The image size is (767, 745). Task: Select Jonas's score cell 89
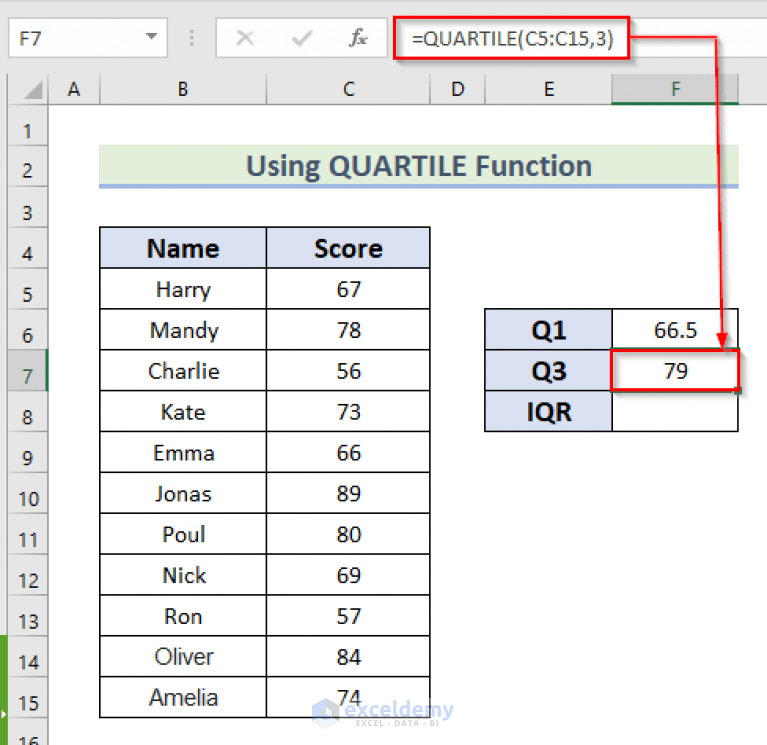(x=348, y=493)
